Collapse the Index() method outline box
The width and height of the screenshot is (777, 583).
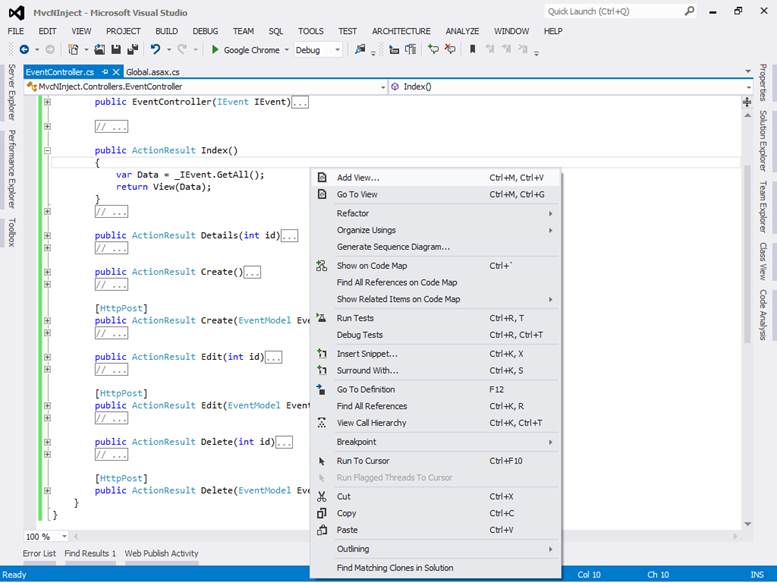pyautogui.click(x=47, y=151)
